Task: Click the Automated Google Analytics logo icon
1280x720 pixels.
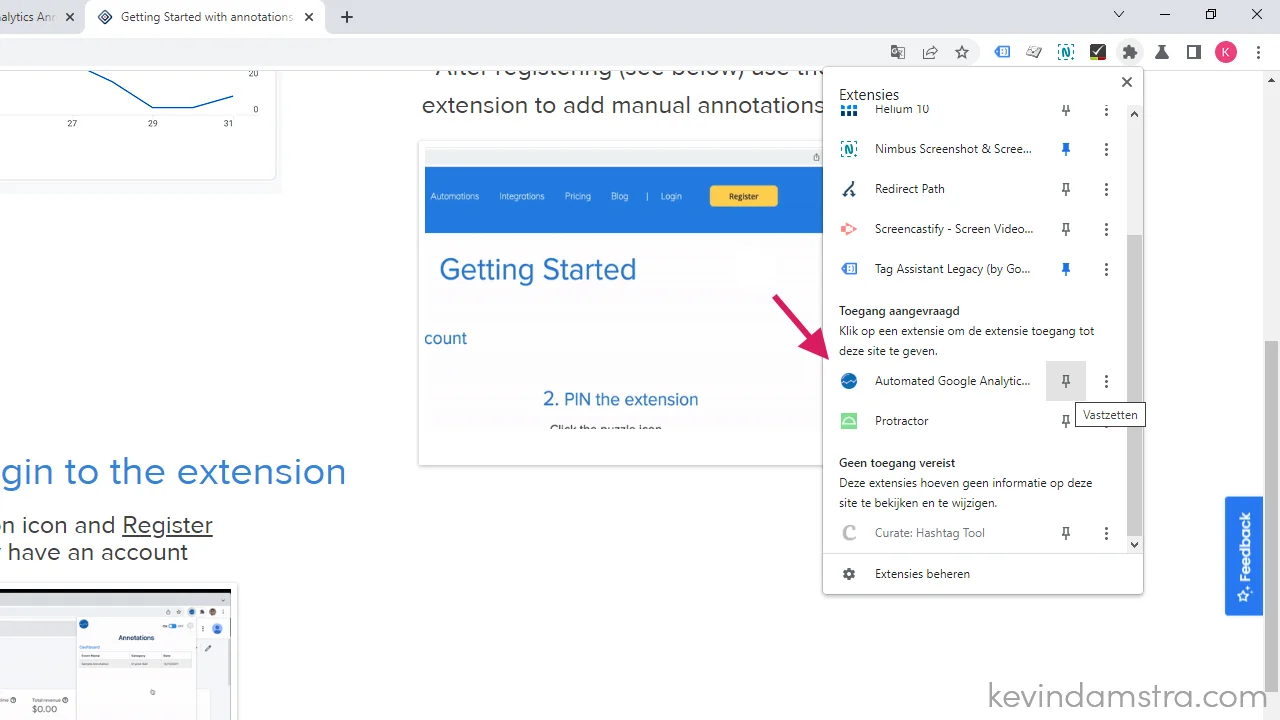Action: pos(849,381)
